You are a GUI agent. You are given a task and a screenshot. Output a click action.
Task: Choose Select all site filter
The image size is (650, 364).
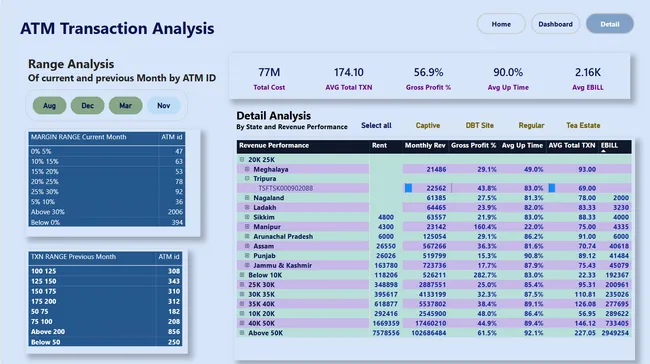tap(376, 125)
